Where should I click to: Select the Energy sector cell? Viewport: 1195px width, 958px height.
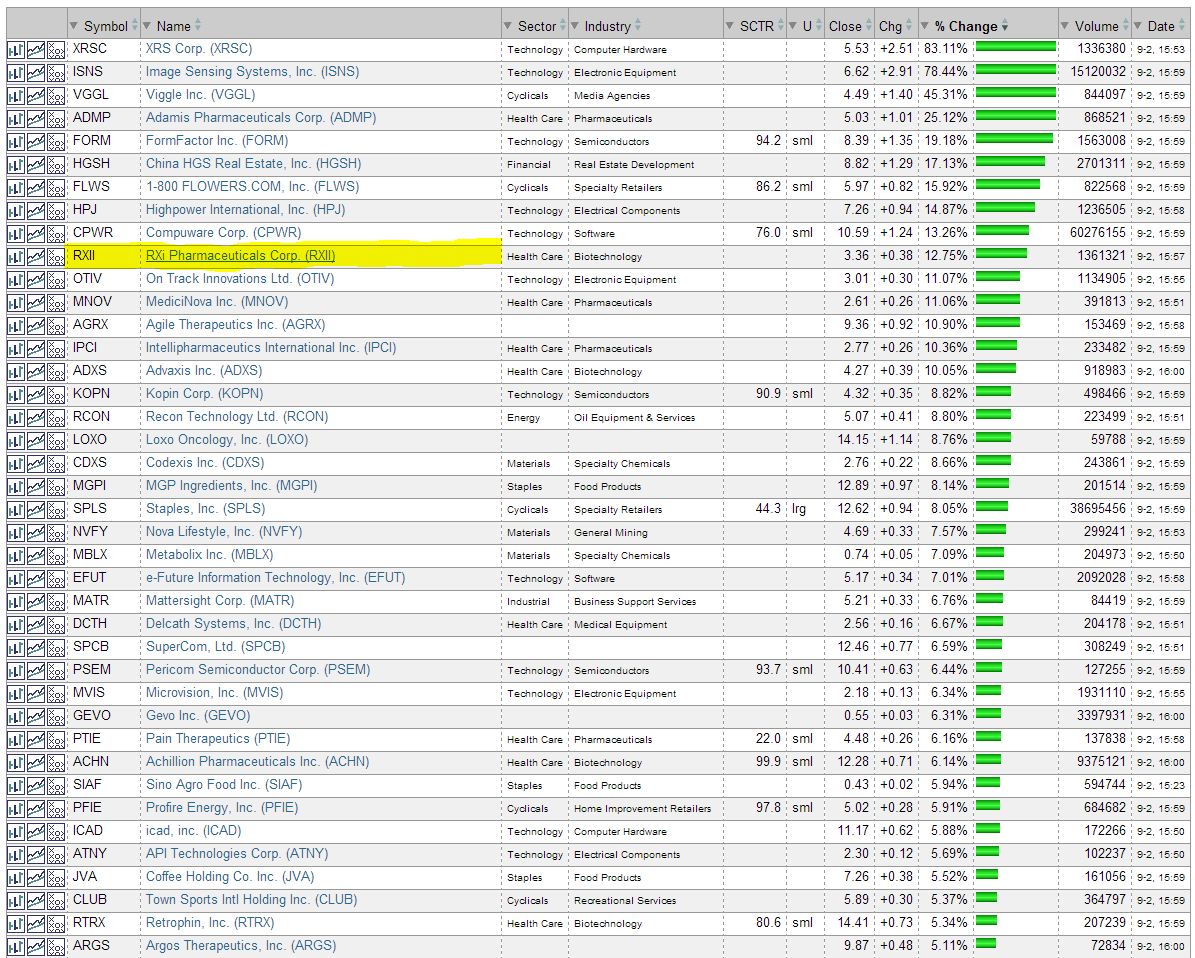pyautogui.click(x=524, y=418)
